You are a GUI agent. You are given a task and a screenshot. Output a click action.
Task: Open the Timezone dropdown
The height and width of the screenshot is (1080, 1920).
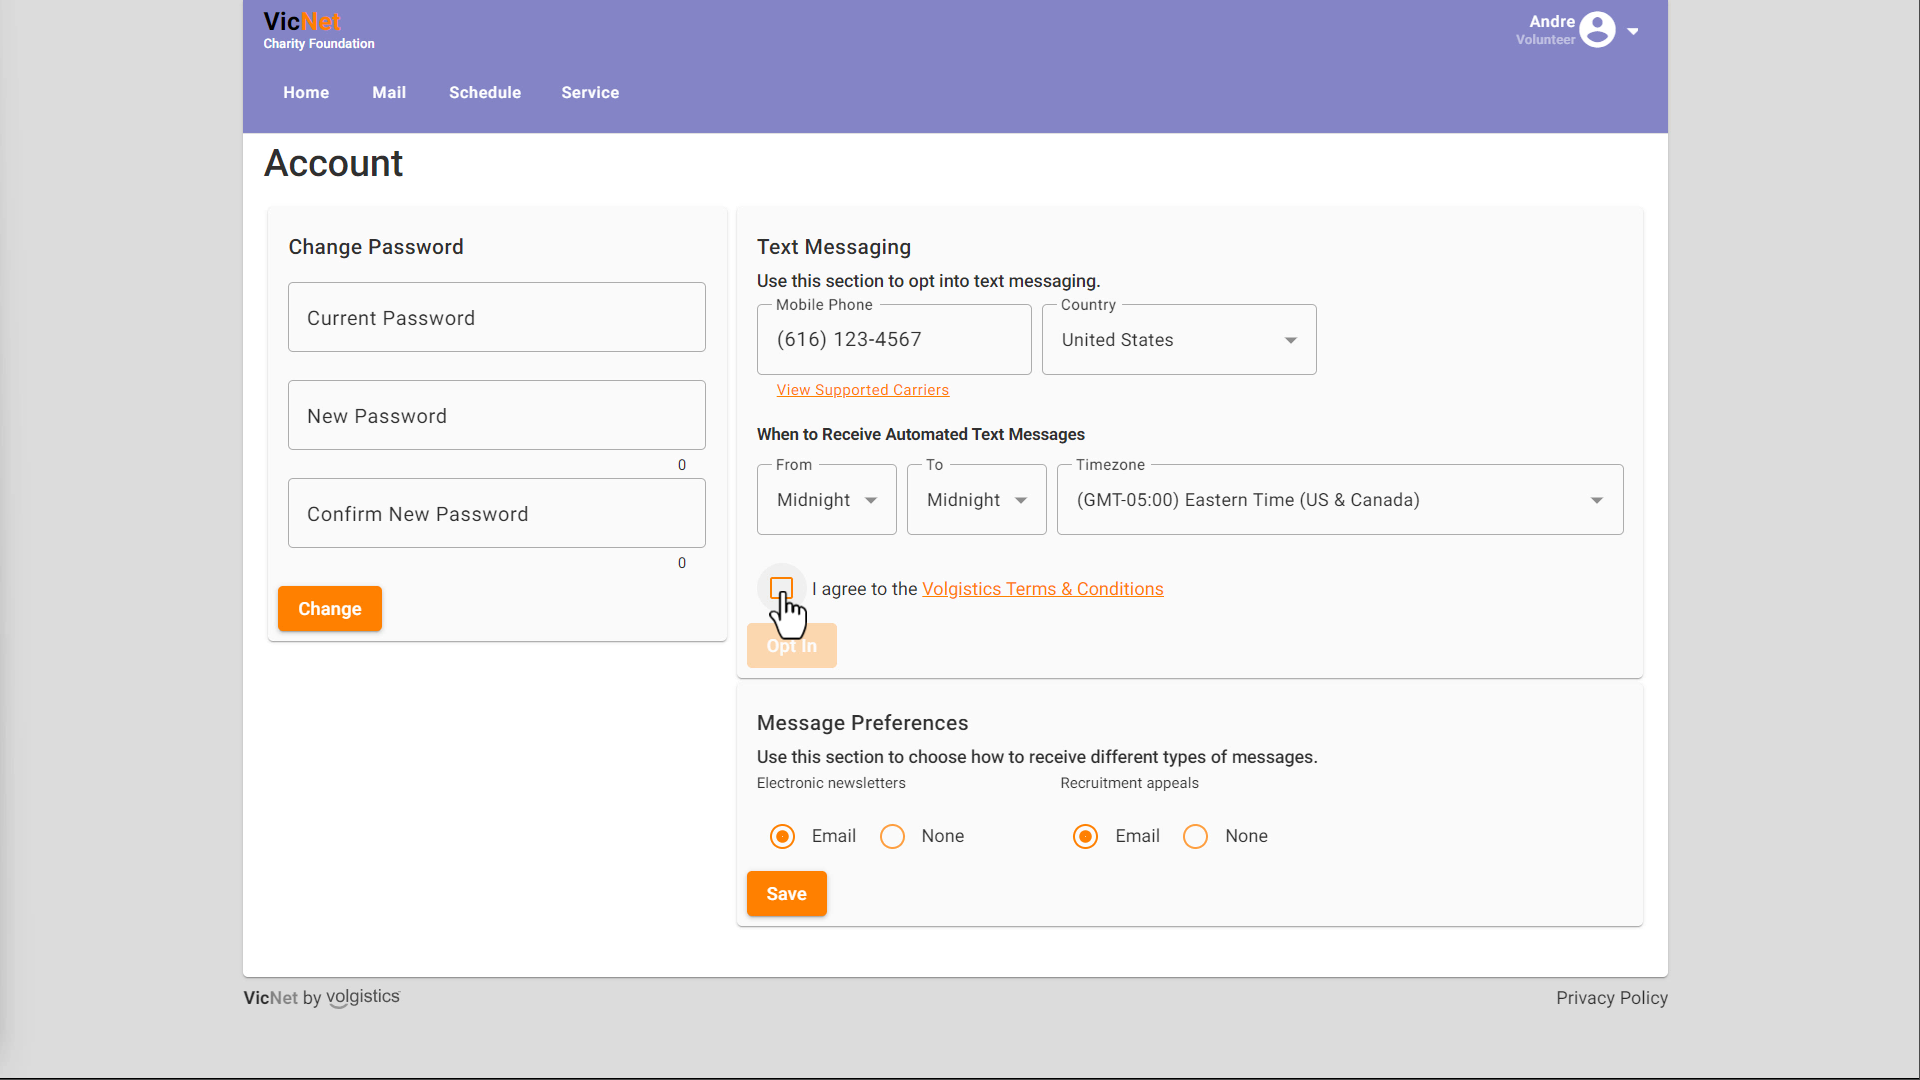1339,500
